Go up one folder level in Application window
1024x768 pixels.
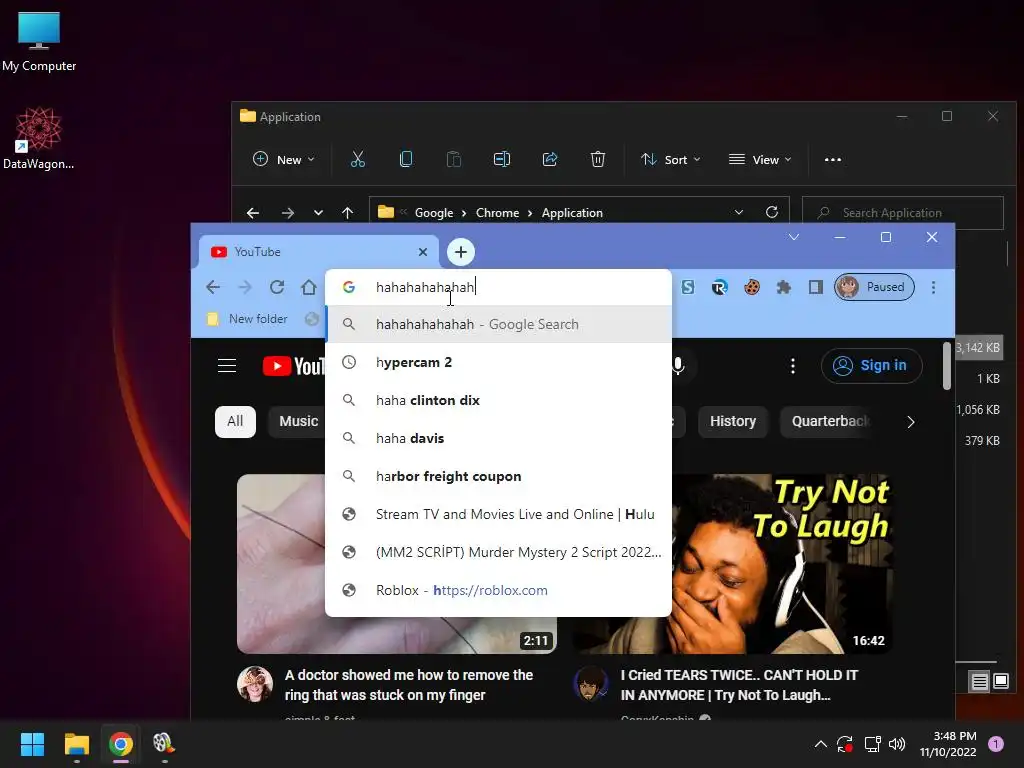click(347, 213)
